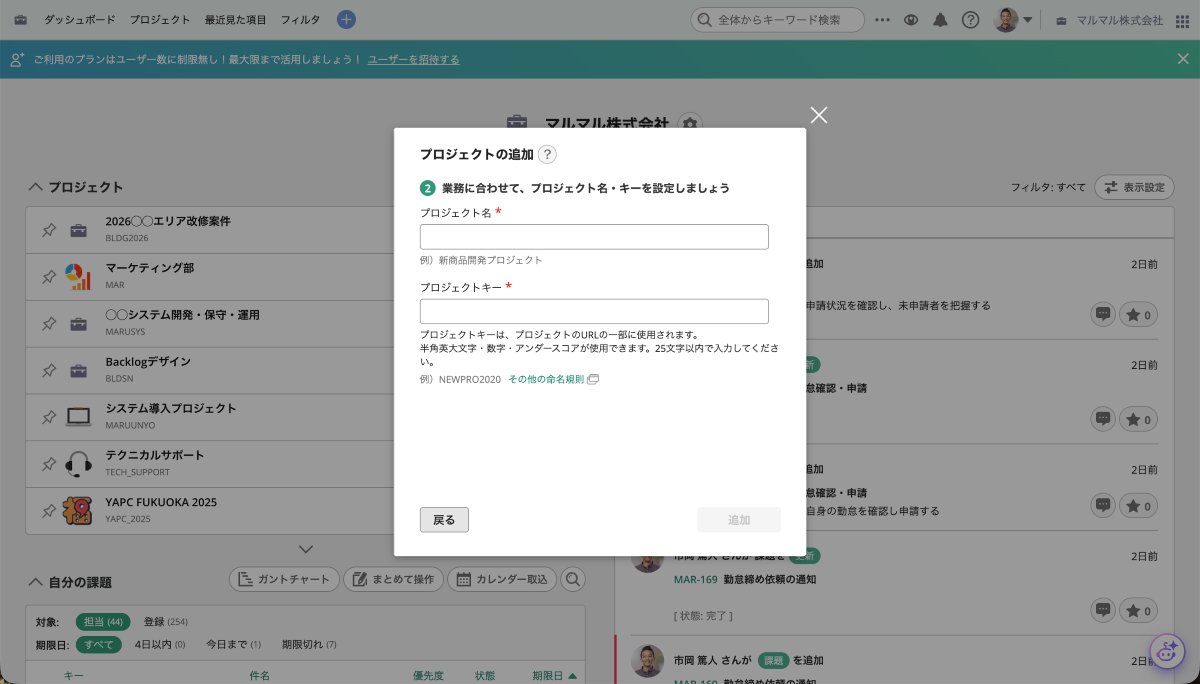
Task: Pin the YAPC FUKUOKA 2025 project
Action: click(x=48, y=511)
